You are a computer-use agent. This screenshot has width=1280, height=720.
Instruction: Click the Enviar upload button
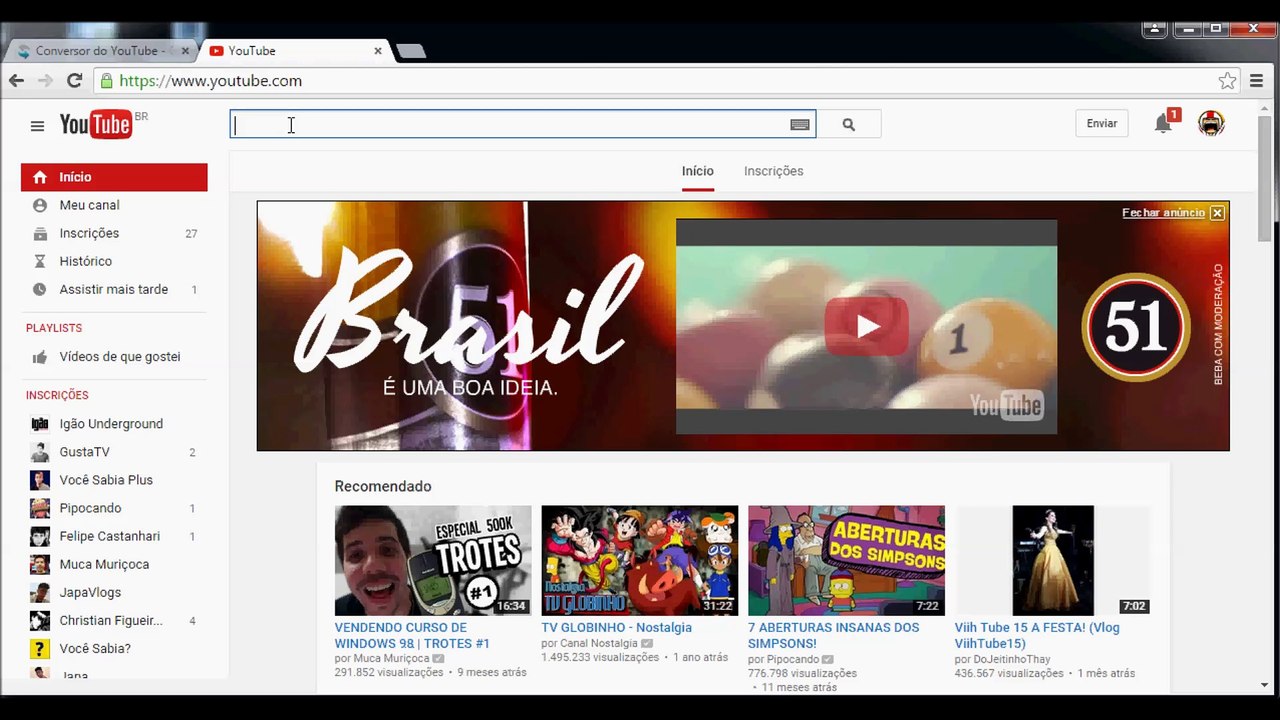(x=1102, y=124)
